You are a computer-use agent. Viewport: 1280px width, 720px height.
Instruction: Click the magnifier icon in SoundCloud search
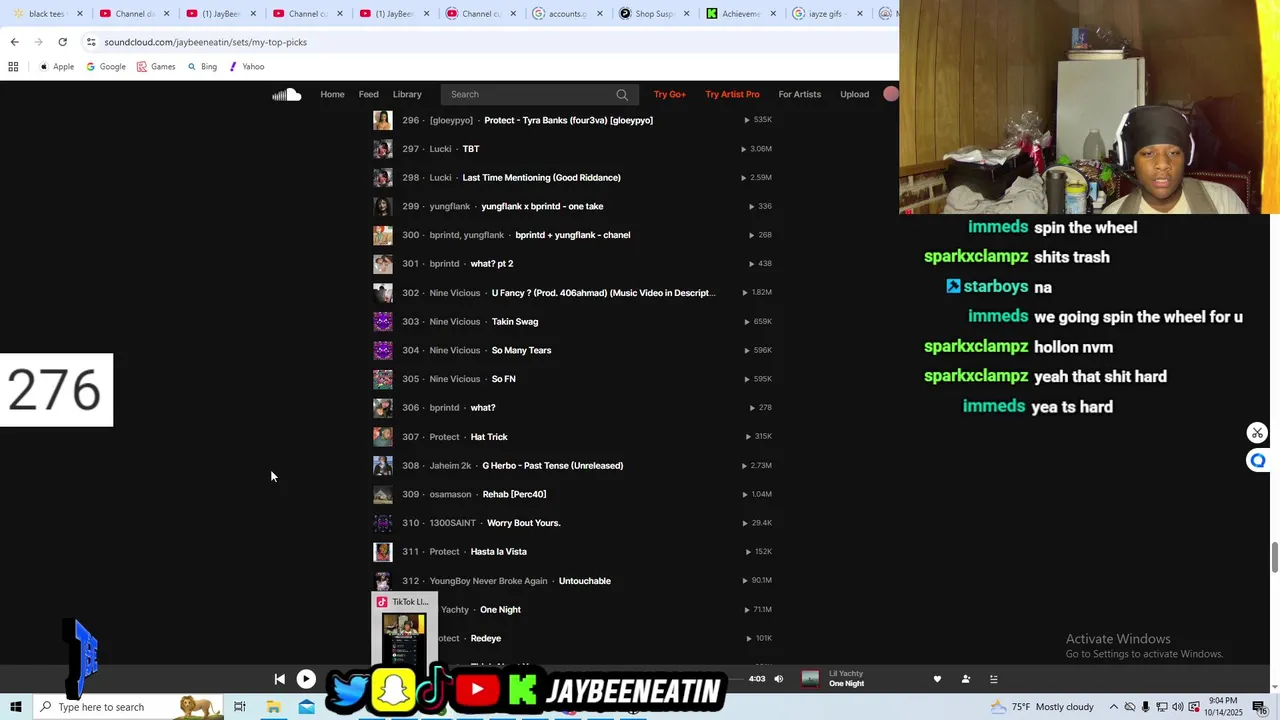click(622, 94)
